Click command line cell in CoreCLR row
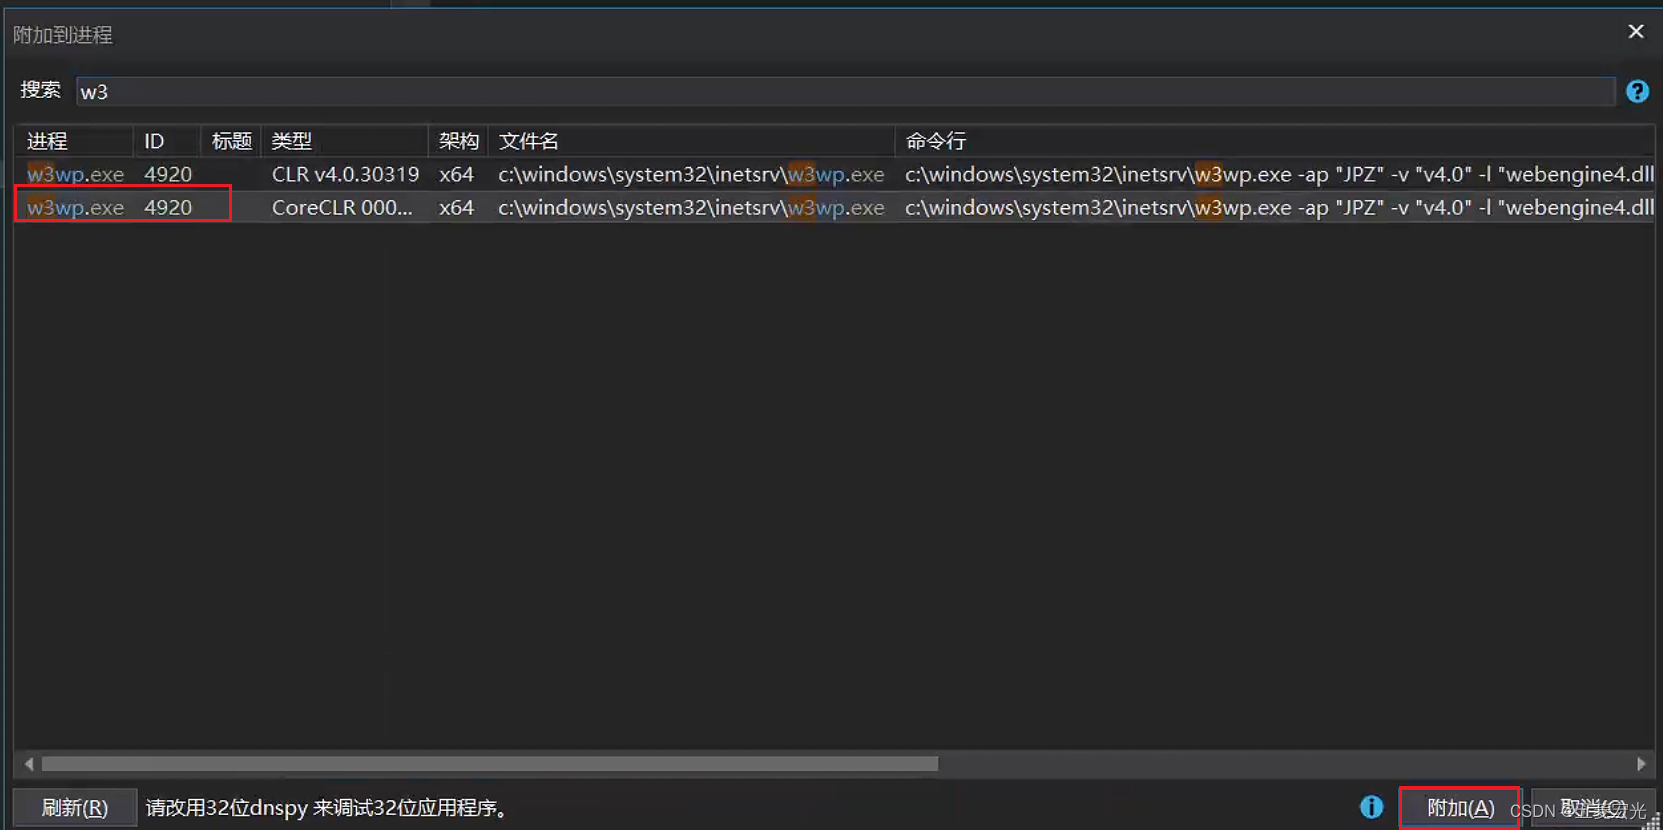The image size is (1663, 830). point(1279,207)
